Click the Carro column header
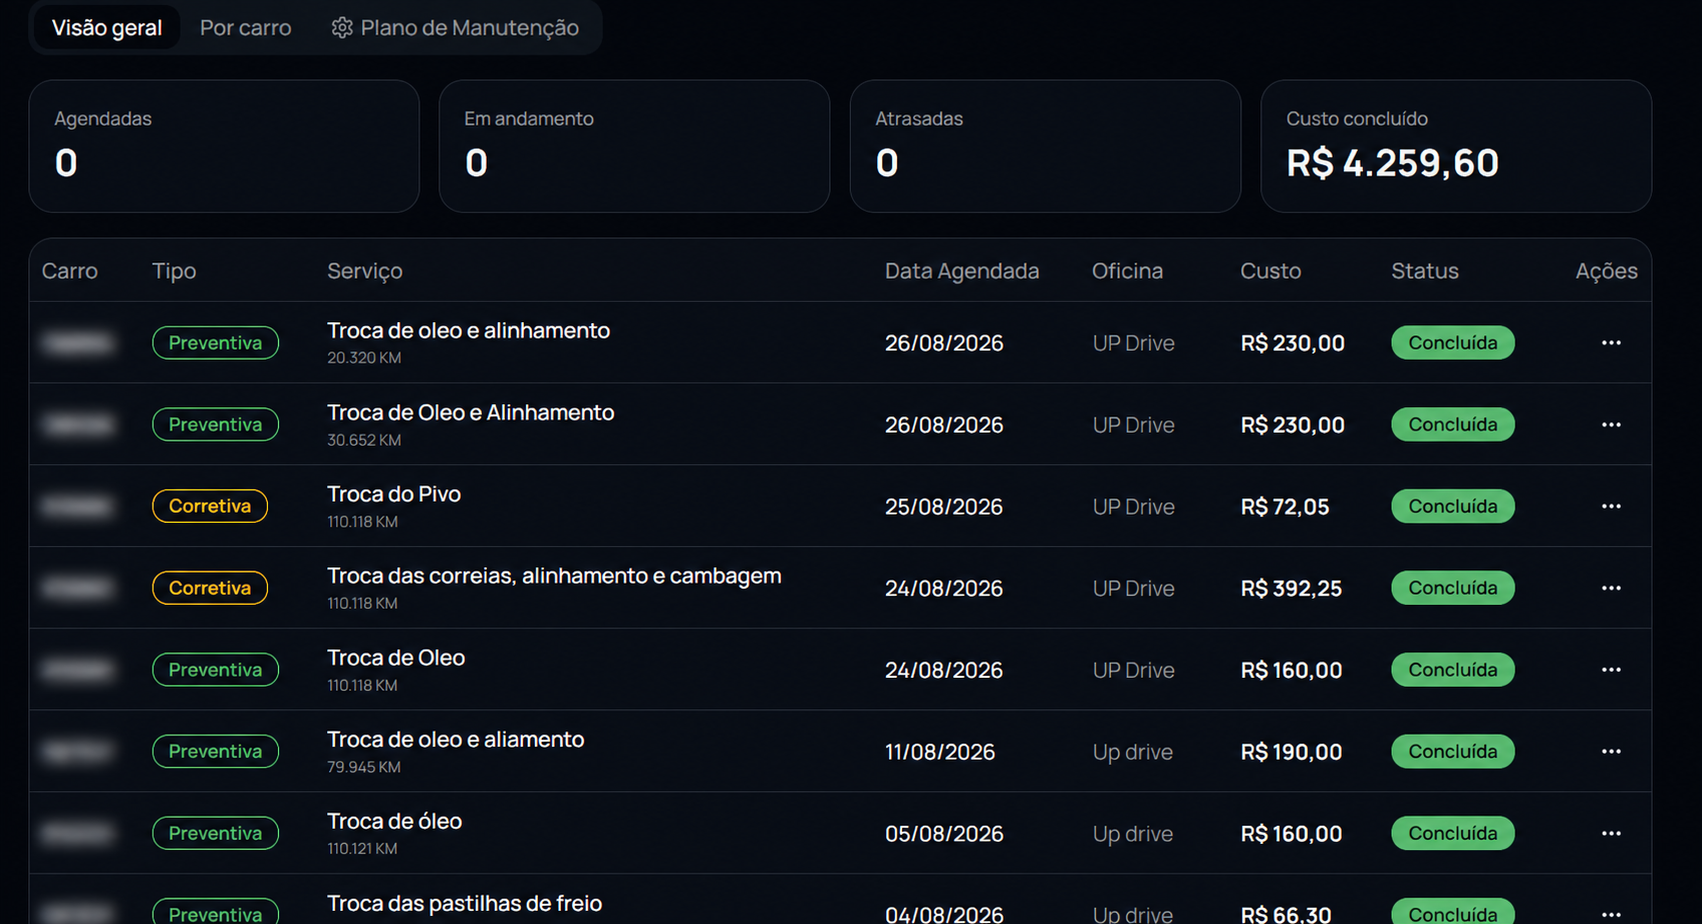This screenshot has height=924, width=1702. 70,271
